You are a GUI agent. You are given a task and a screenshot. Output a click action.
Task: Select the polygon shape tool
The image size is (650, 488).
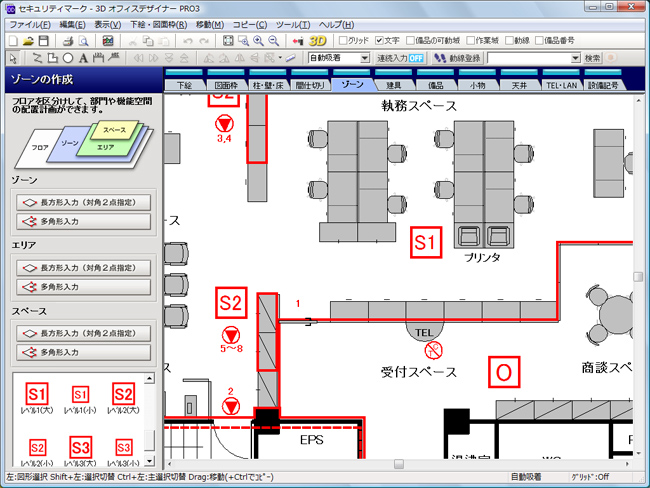[x=53, y=58]
